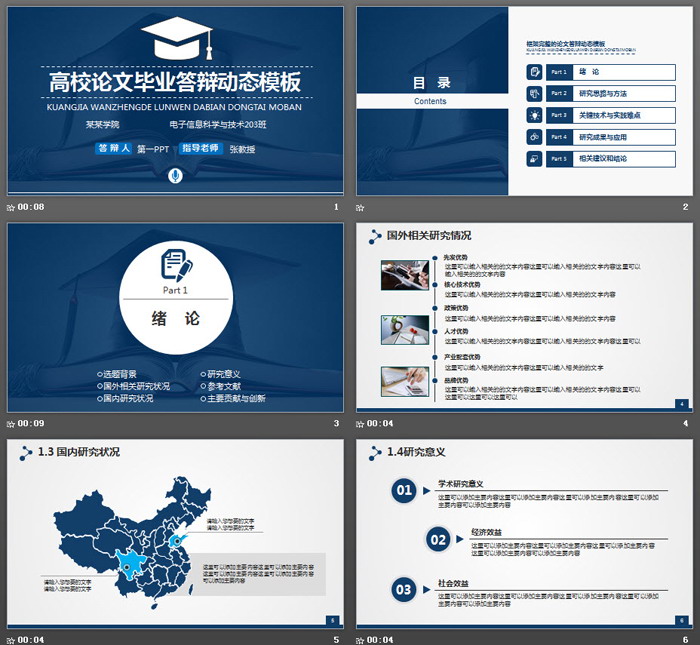Viewport: 700px width, 645px height.
Task: Click the Part 1 document icon in contents
Action: tap(534, 72)
